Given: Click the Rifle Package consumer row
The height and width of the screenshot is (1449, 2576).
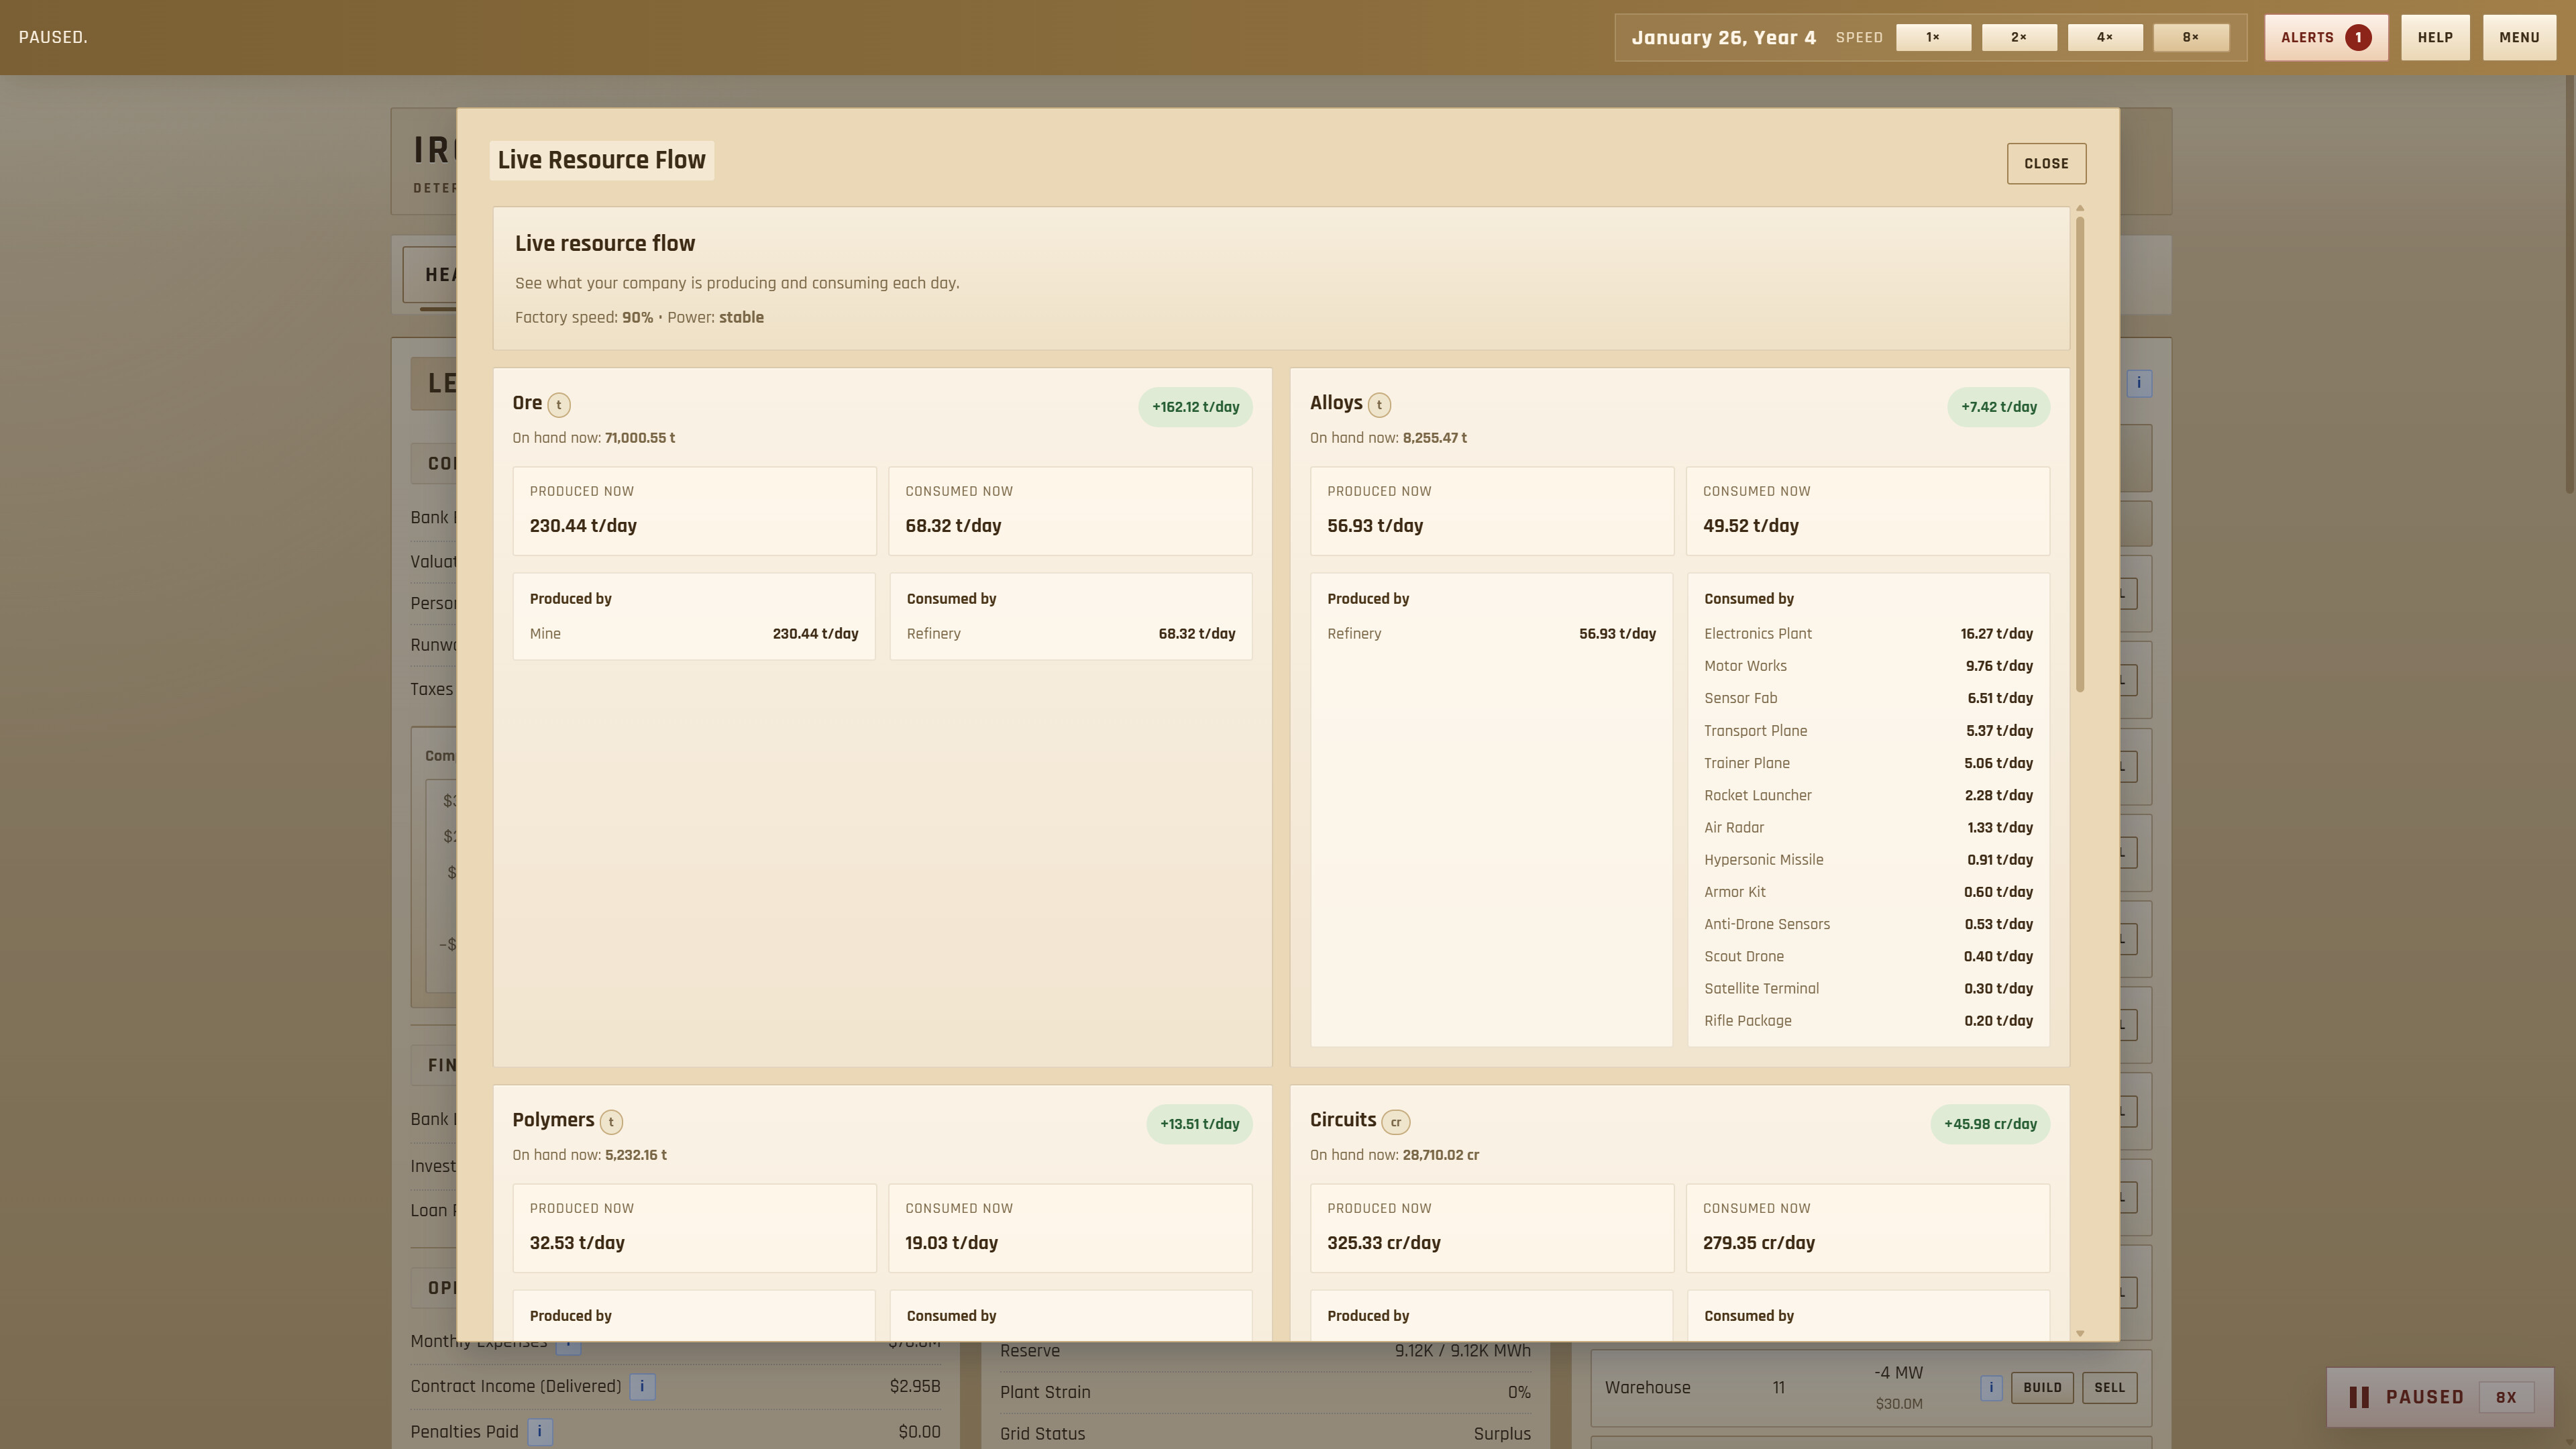Looking at the screenshot, I should pyautogui.click(x=1868, y=1021).
